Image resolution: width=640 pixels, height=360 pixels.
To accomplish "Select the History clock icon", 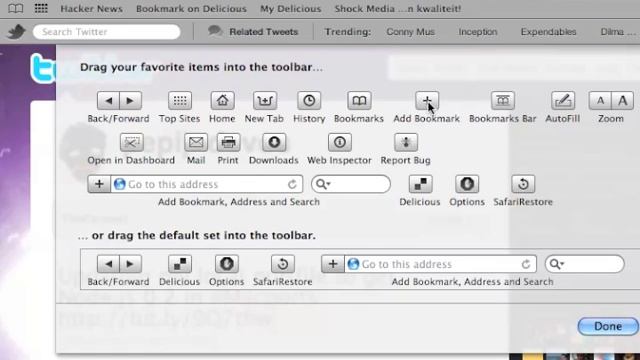I will point(309,101).
